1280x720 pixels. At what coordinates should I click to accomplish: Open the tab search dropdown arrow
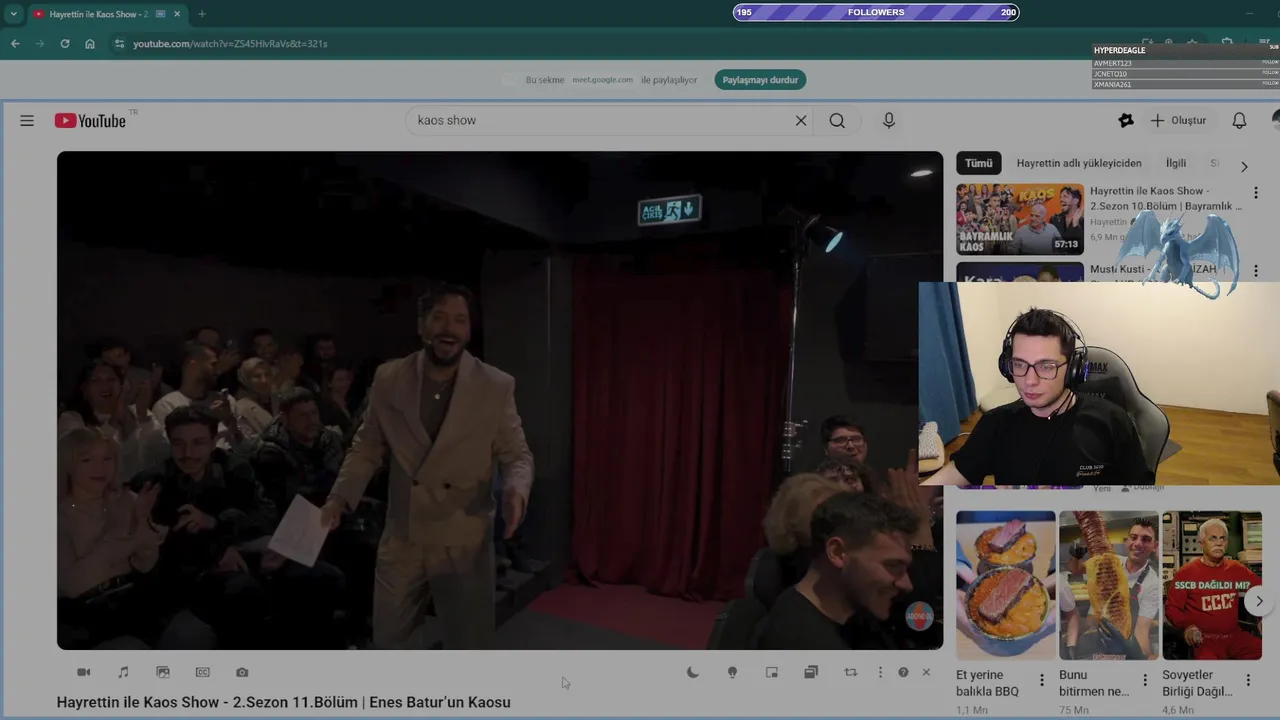point(13,14)
